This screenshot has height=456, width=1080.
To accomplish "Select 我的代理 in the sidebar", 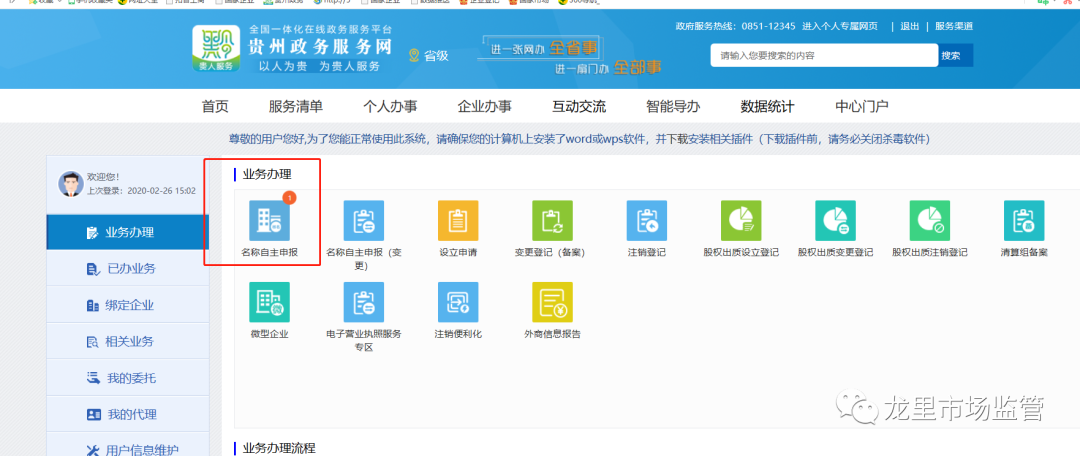I will point(128,415).
